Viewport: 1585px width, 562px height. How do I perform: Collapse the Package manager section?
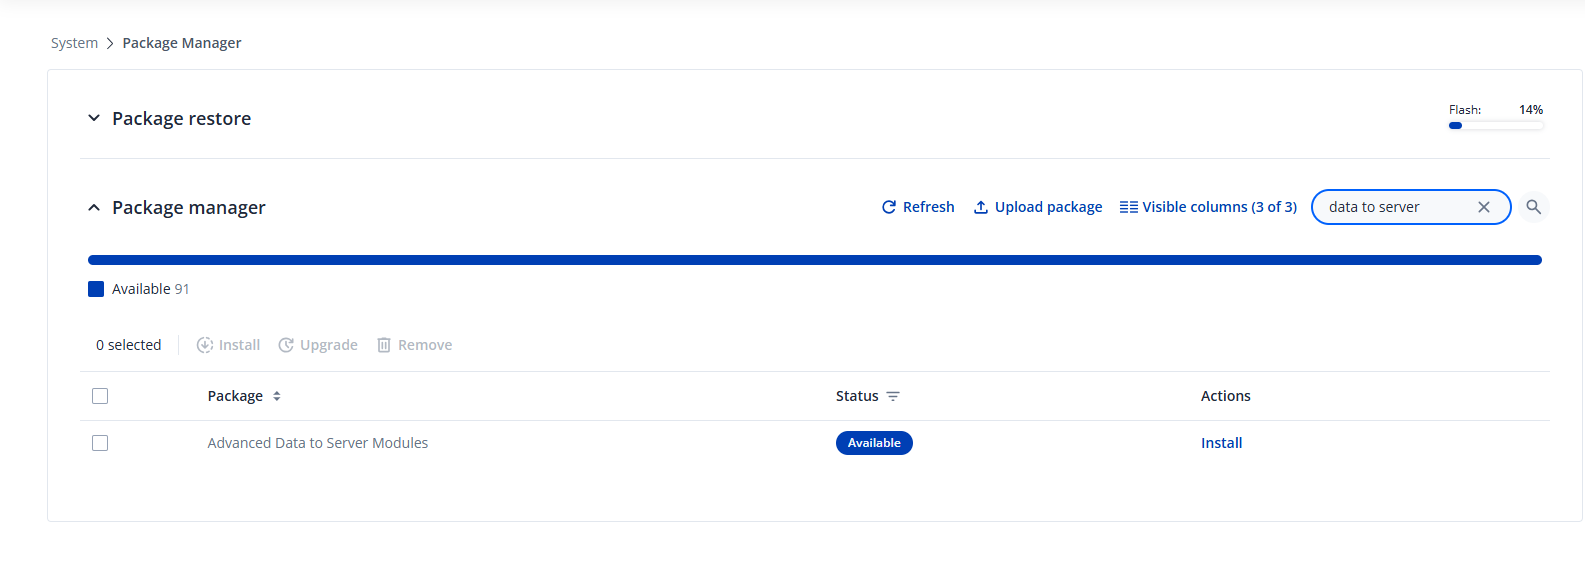click(x=94, y=208)
